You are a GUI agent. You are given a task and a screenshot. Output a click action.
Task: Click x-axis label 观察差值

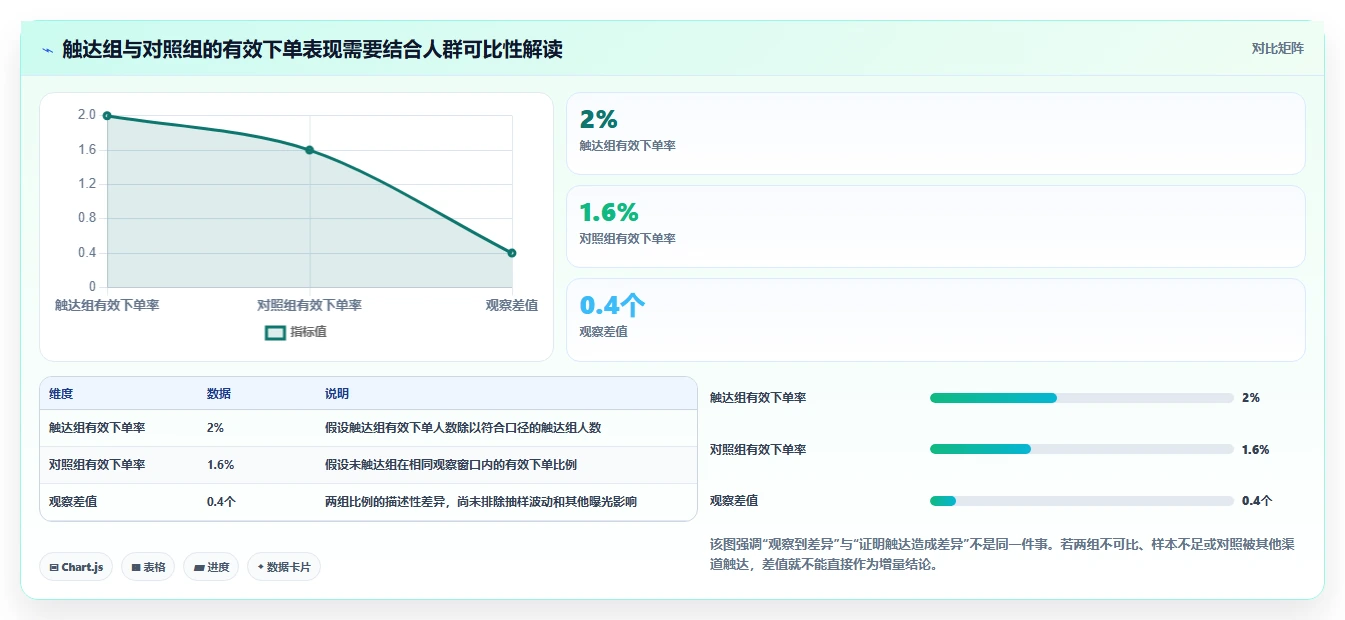pyautogui.click(x=512, y=305)
